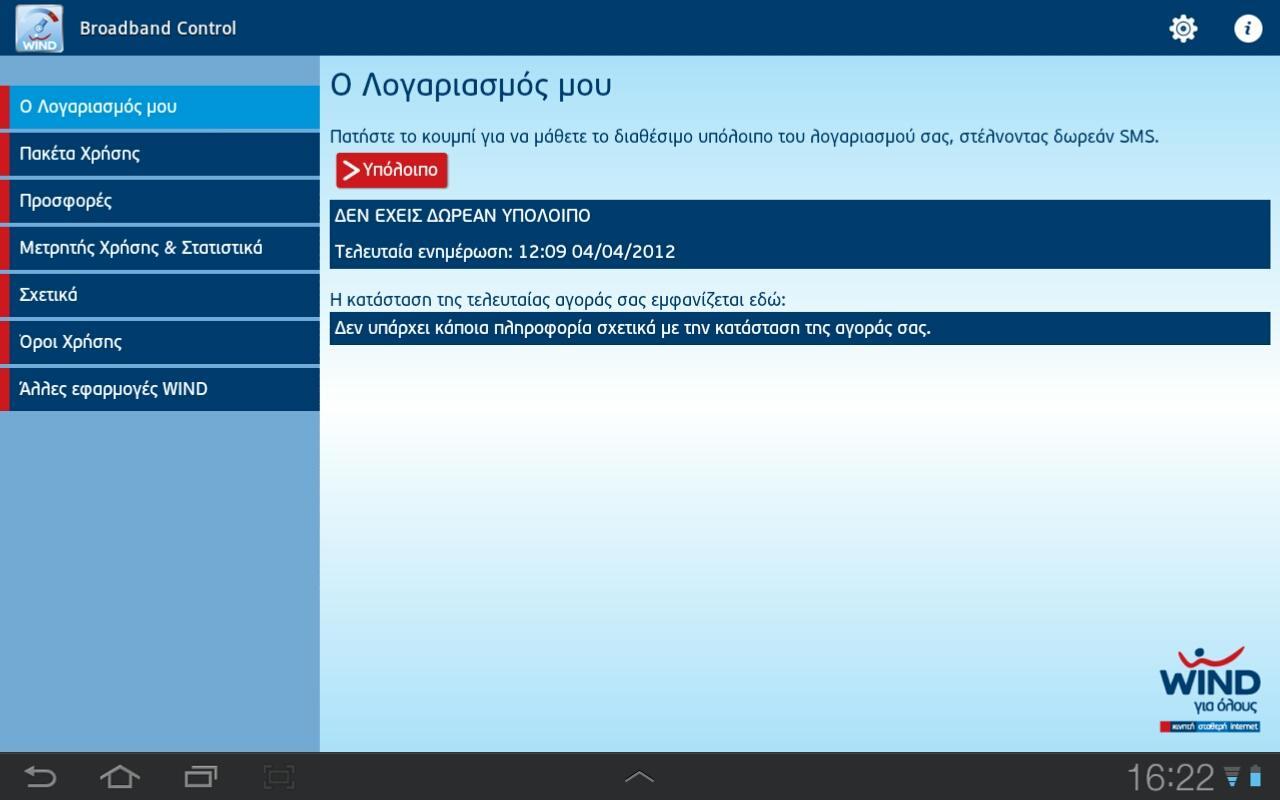Tap the clock showing 16:22

pos(1170,777)
